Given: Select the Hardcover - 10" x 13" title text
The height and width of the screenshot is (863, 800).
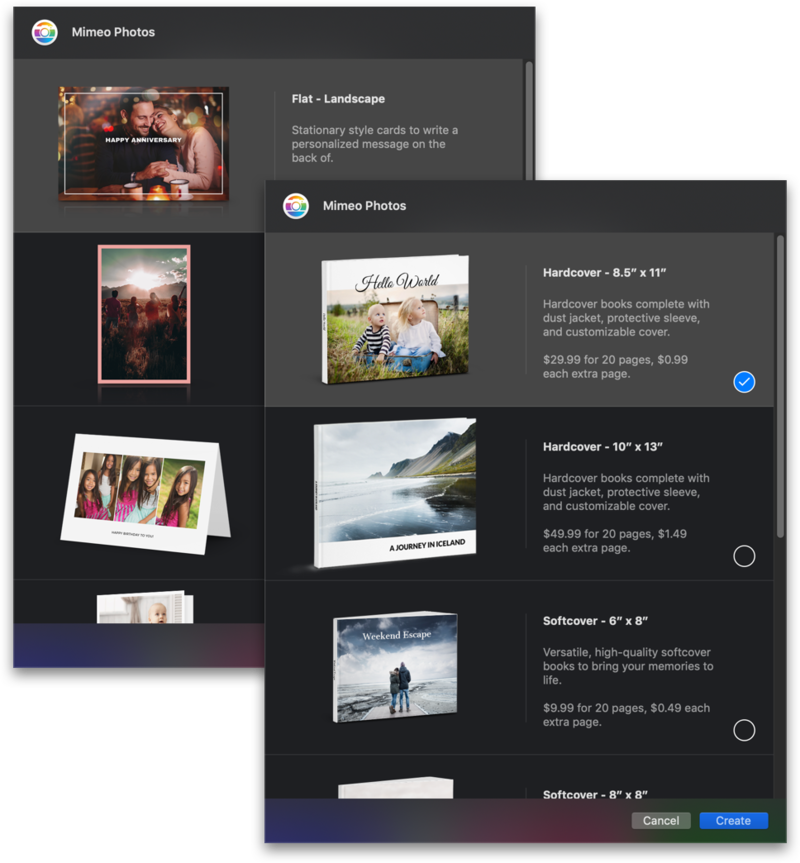Looking at the screenshot, I should tap(602, 446).
